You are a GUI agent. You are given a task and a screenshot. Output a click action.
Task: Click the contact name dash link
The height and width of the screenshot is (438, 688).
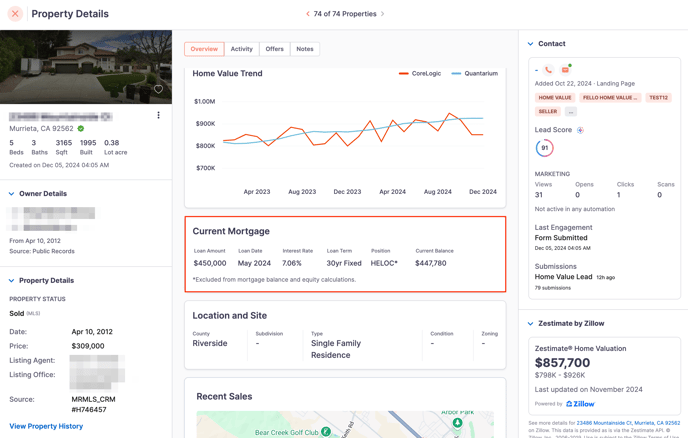point(536,70)
